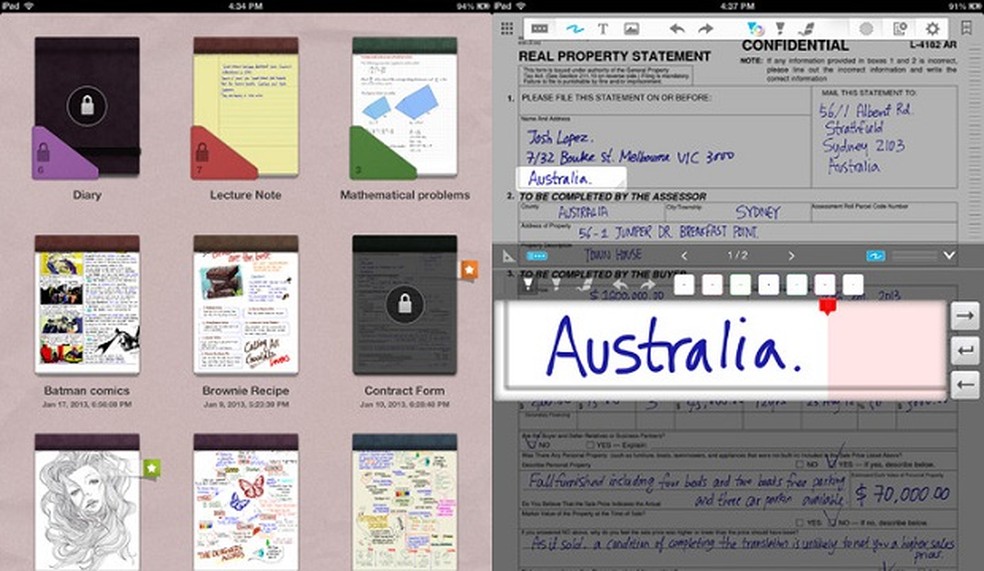Viewport: 984px width, 571px height.
Task: Tap the ruler triangle icon in zoom bar
Action: click(x=509, y=255)
